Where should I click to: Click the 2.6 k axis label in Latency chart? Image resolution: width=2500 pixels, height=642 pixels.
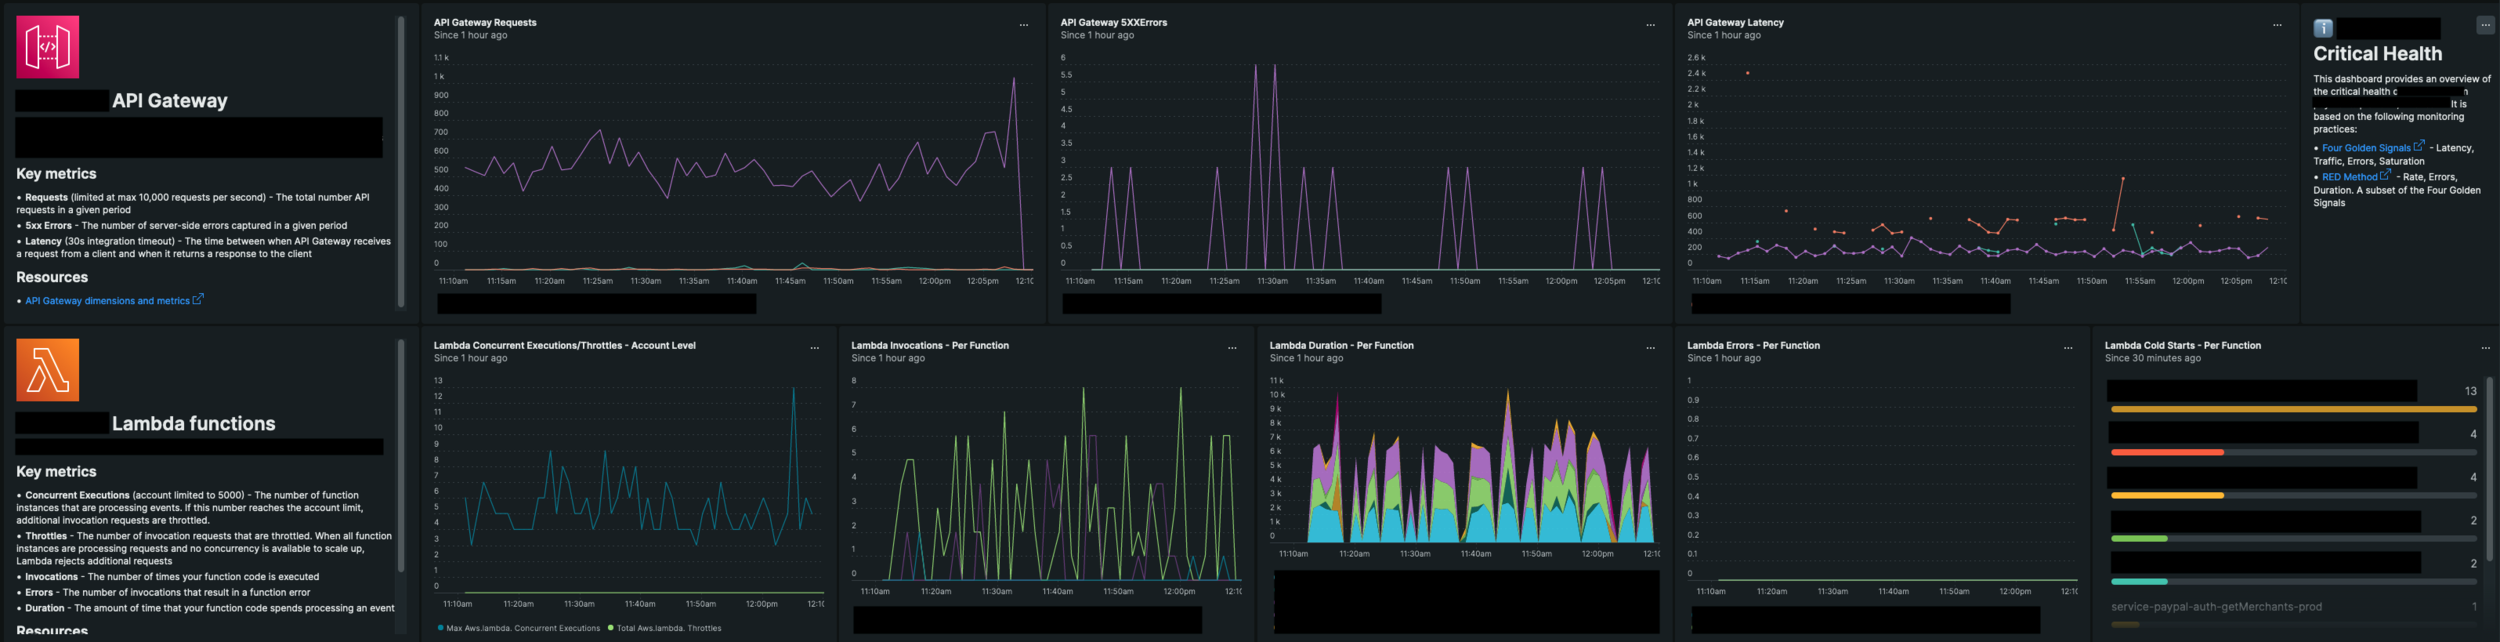tap(1696, 58)
